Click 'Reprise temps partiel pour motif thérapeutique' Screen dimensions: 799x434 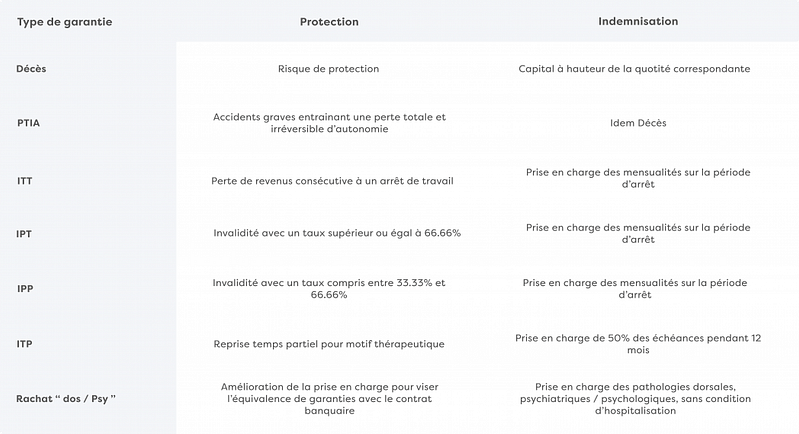click(x=329, y=344)
